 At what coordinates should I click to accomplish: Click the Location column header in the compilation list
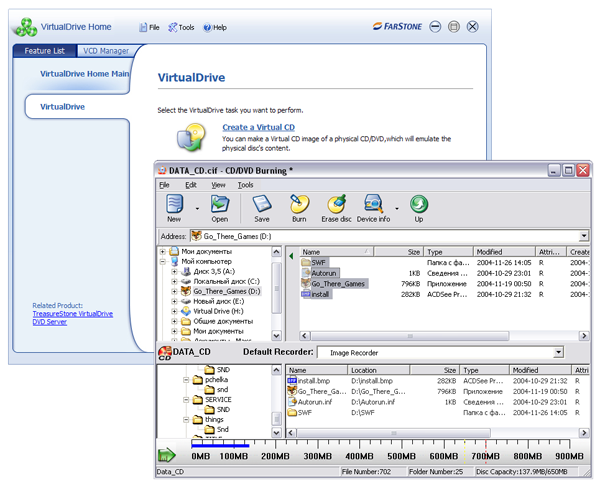click(378, 370)
